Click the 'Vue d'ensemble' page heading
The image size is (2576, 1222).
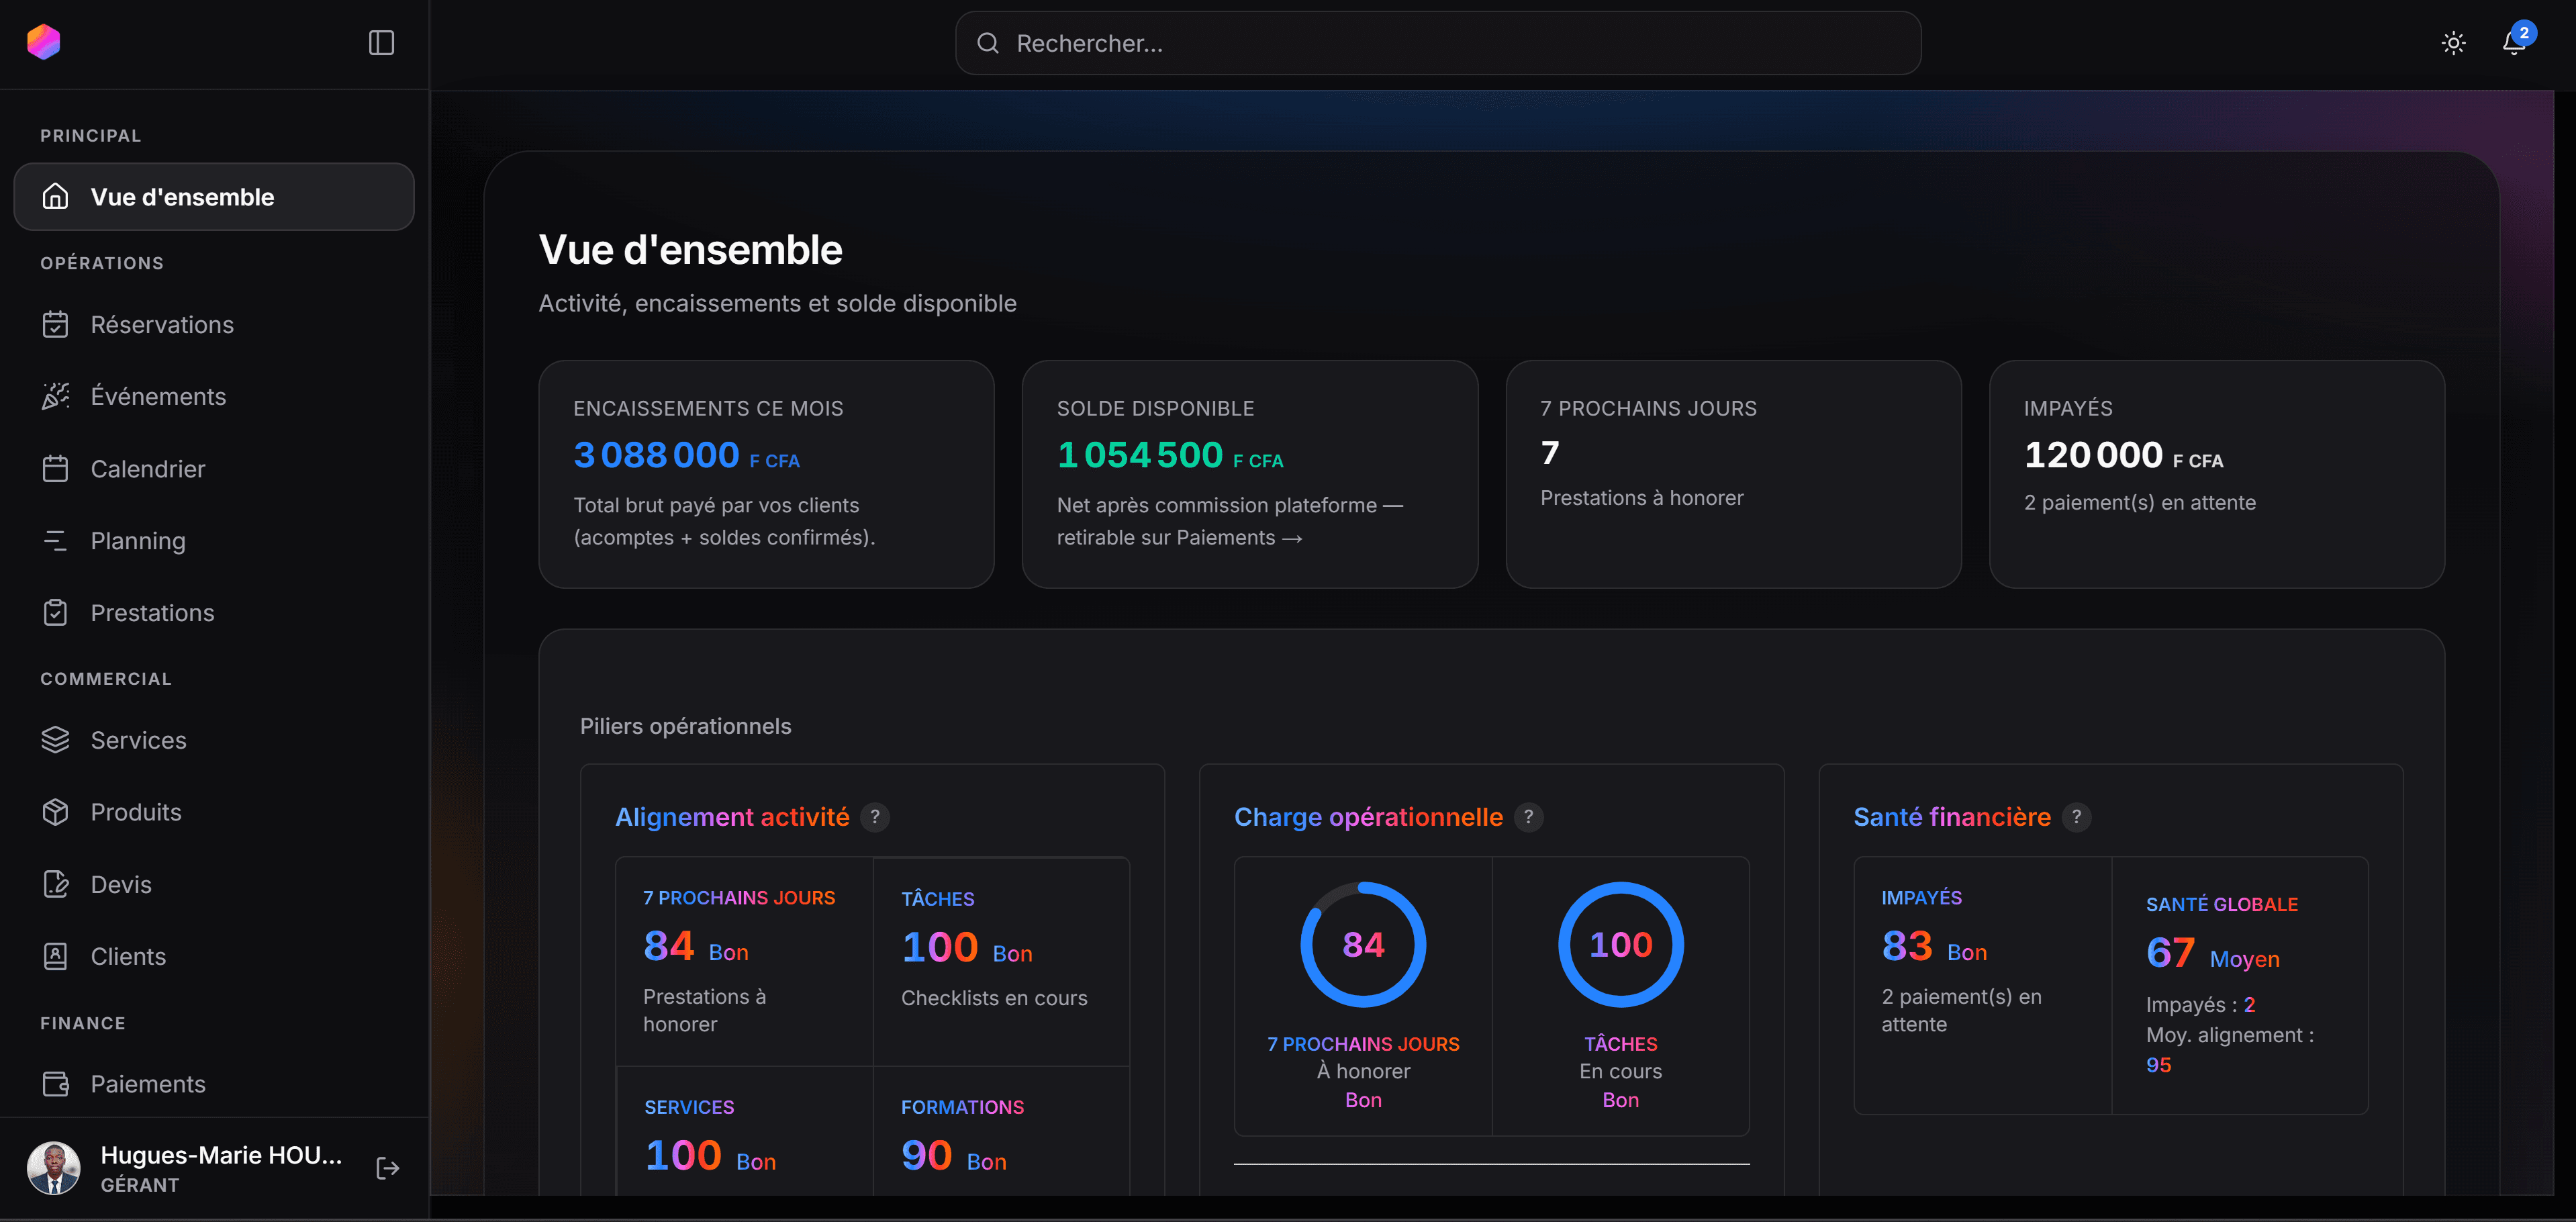690,250
